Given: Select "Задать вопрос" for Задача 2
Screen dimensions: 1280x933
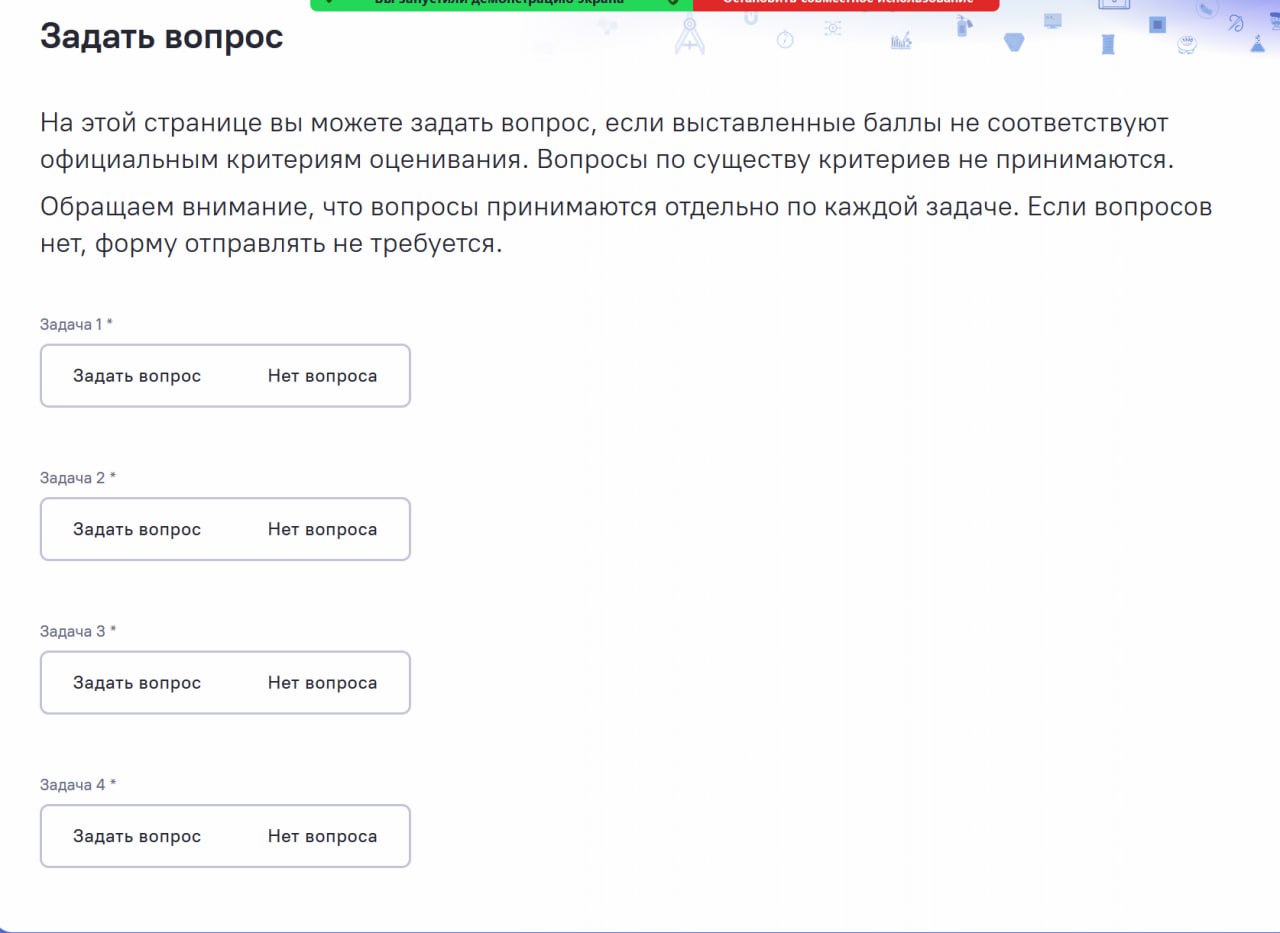Looking at the screenshot, I should [137, 530].
